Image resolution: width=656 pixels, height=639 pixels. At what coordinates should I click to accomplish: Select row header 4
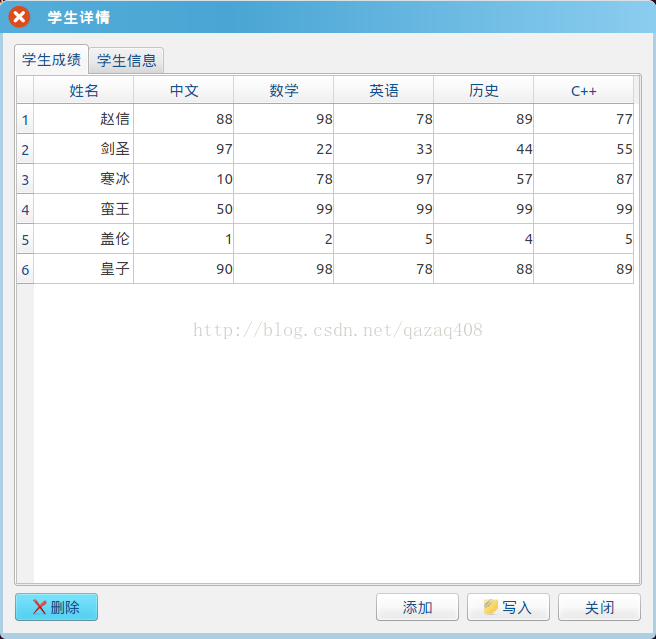pyautogui.click(x=25, y=209)
